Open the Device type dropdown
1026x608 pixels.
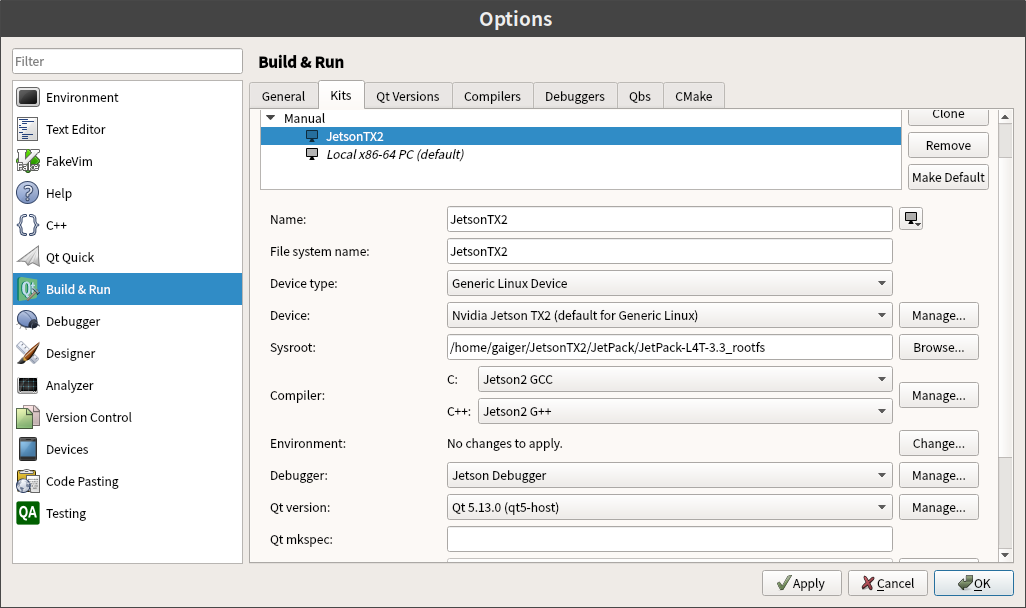pos(668,283)
